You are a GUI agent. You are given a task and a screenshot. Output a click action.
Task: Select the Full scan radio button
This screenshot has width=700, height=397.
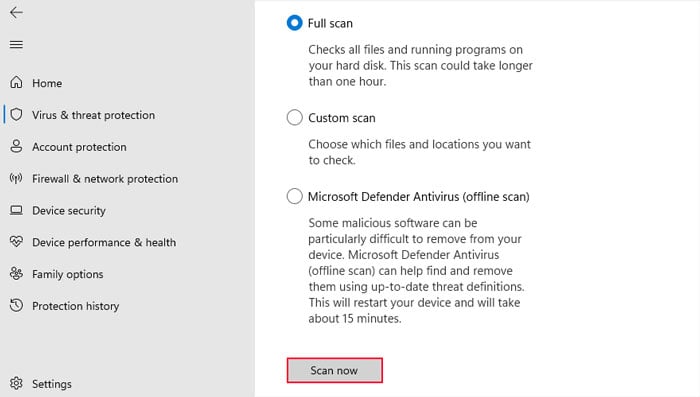click(x=295, y=23)
